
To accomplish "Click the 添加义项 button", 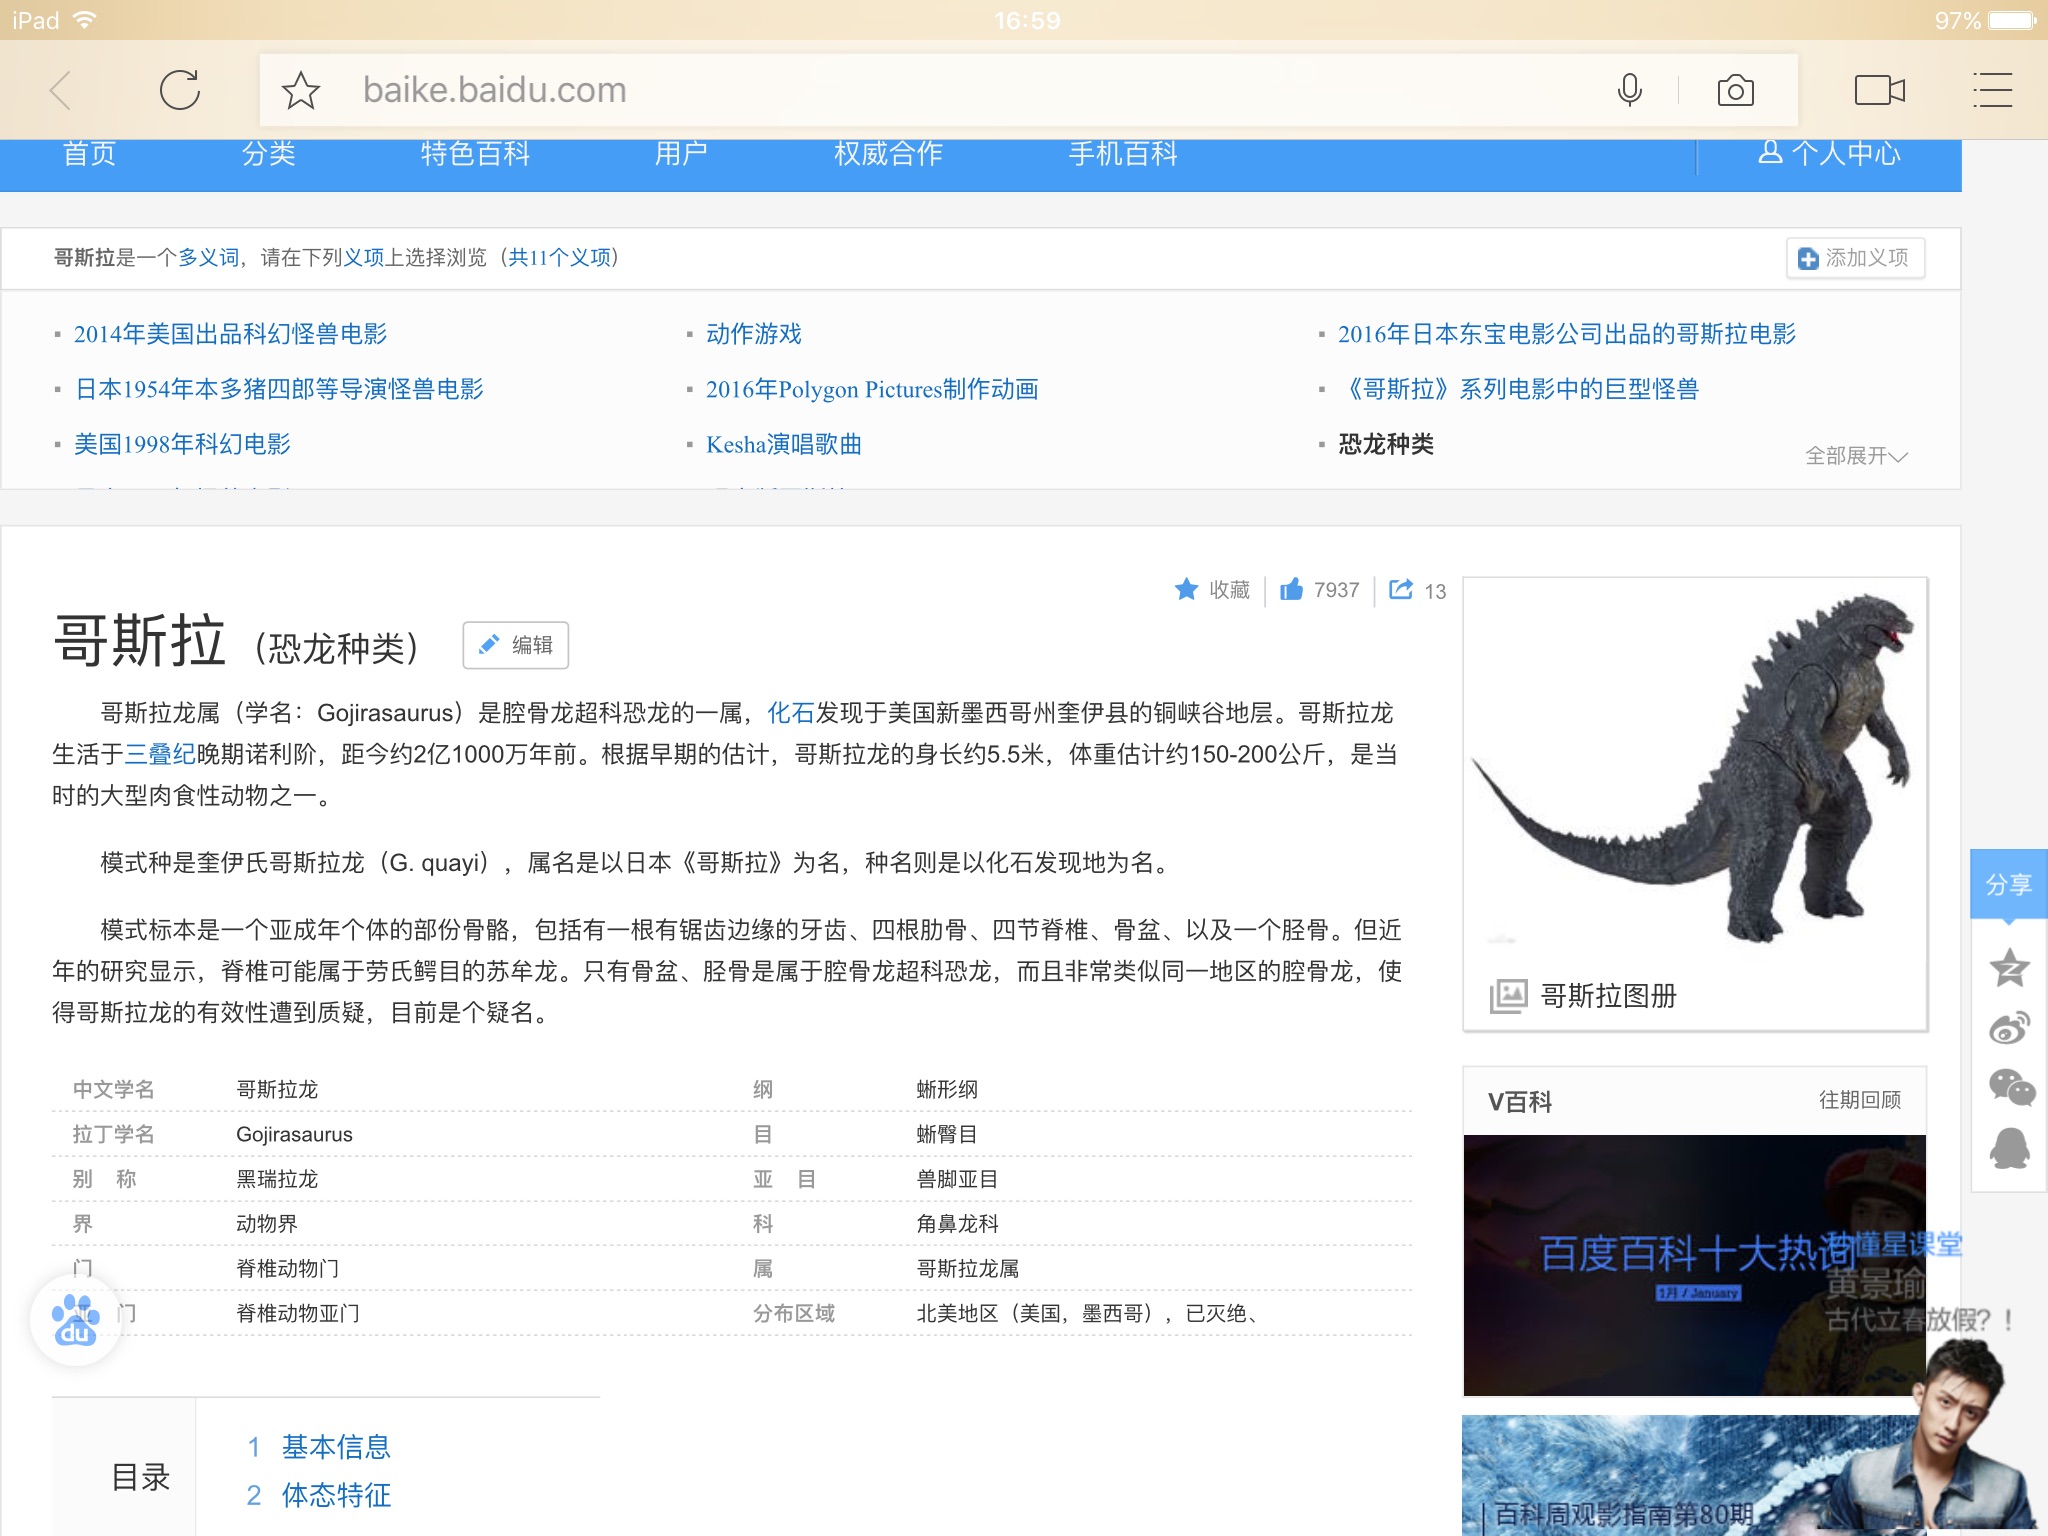I will click(x=1855, y=258).
